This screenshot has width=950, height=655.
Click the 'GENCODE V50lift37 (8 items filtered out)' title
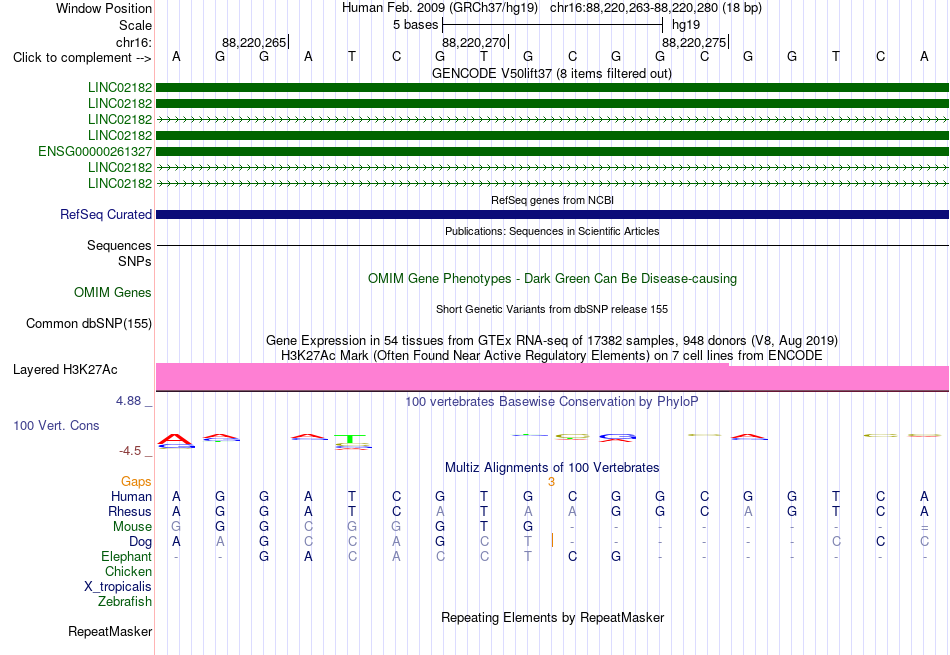(552, 73)
